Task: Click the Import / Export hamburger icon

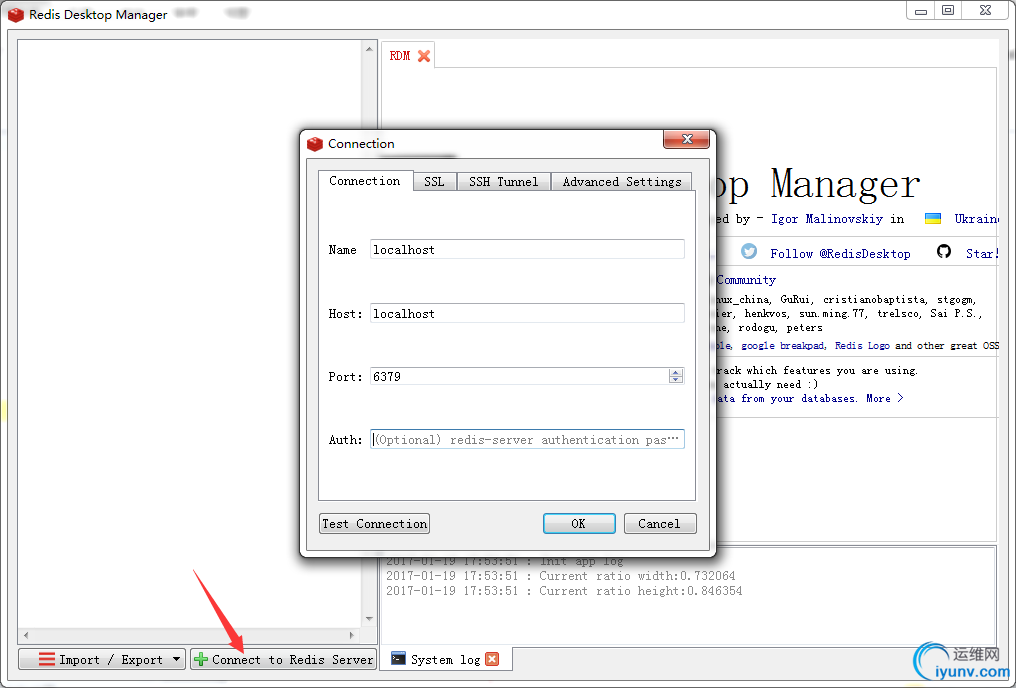Action: (47, 659)
